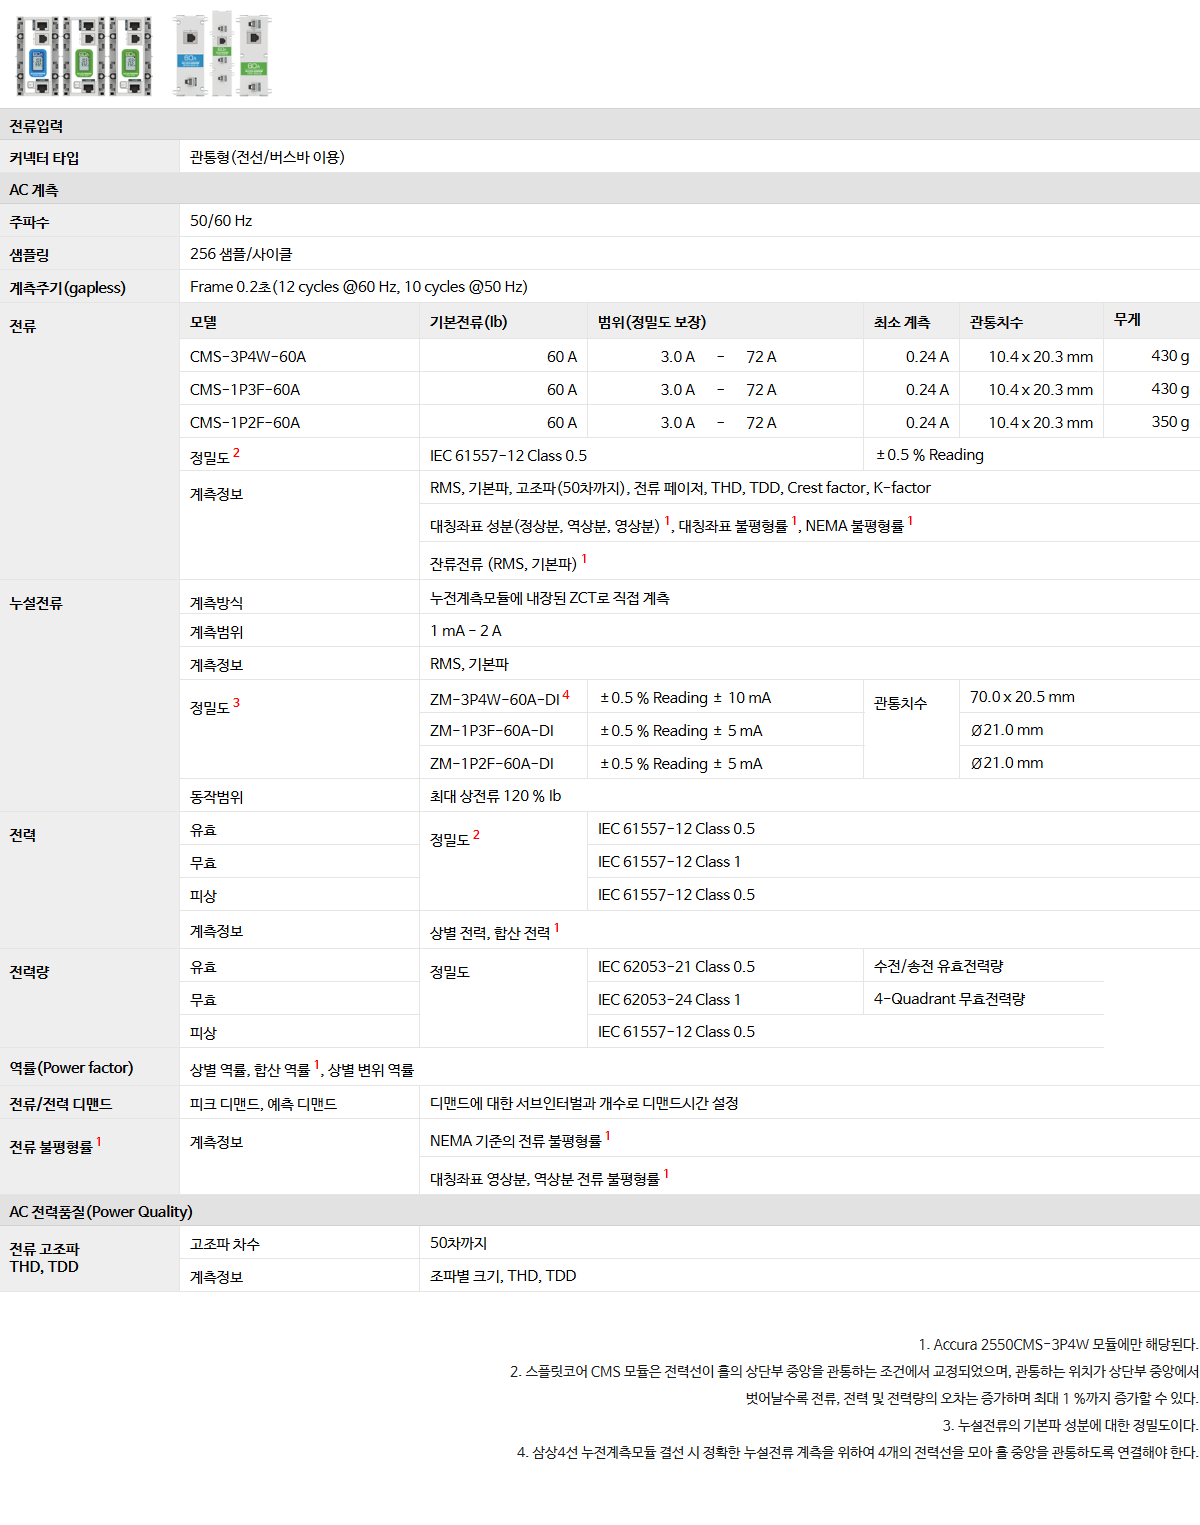
Task: Open footnote 3 beside the 누설전류 정밀도 label
Action: [x=236, y=703]
